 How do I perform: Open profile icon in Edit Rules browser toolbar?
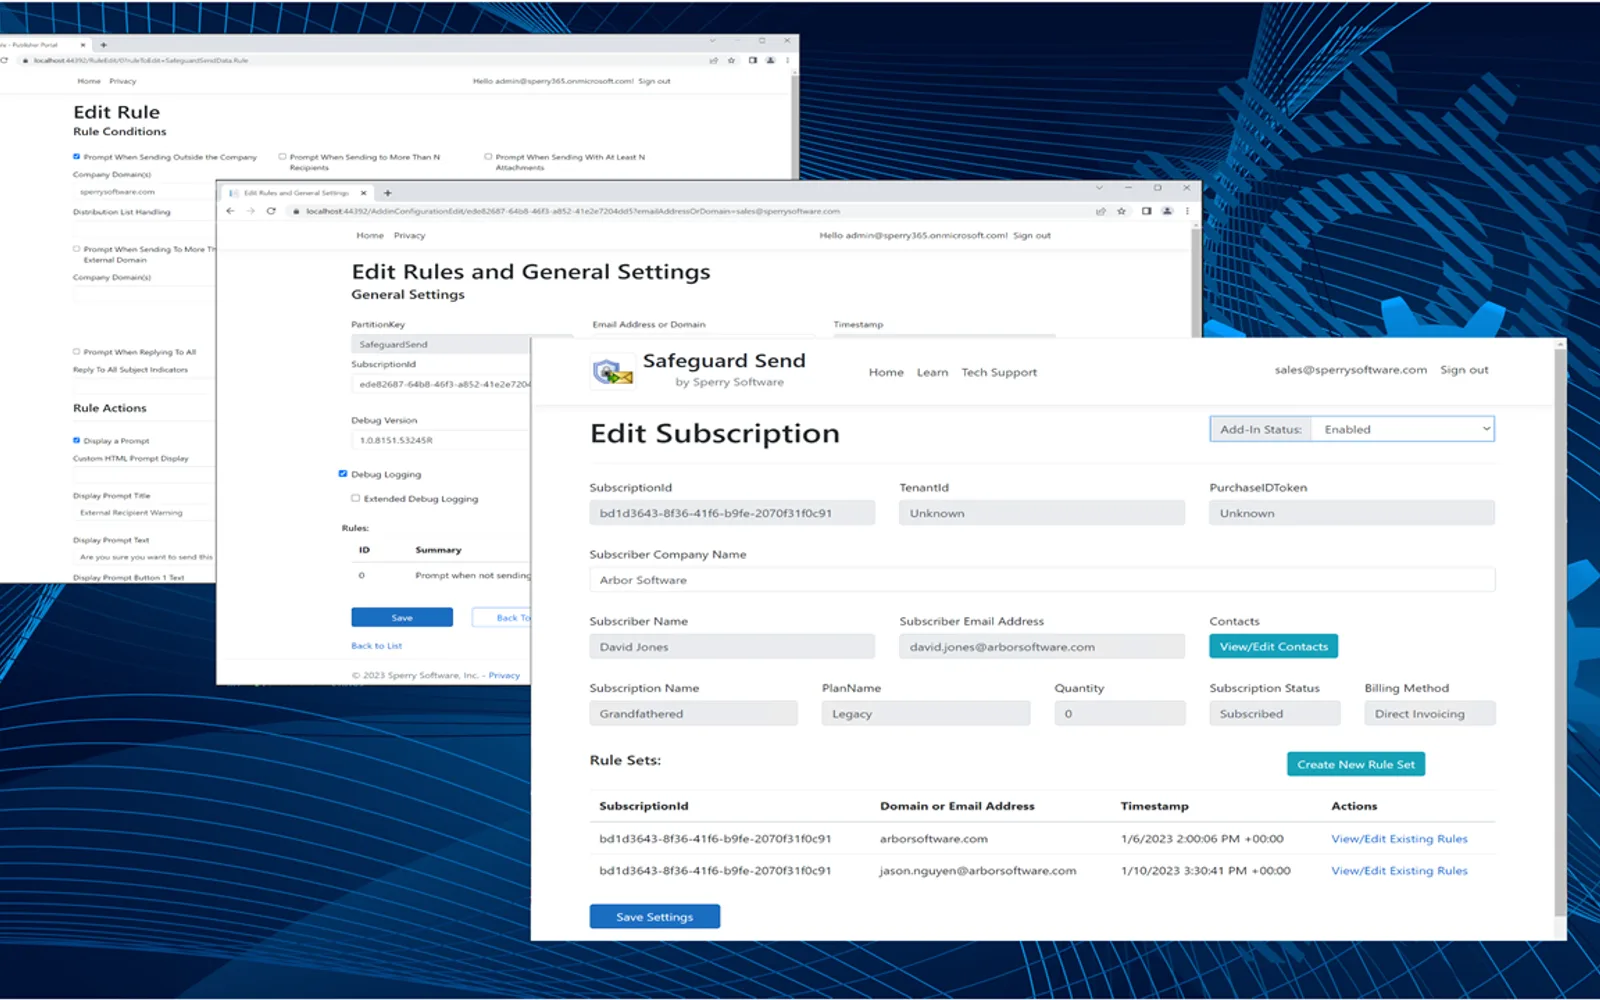1167,211
